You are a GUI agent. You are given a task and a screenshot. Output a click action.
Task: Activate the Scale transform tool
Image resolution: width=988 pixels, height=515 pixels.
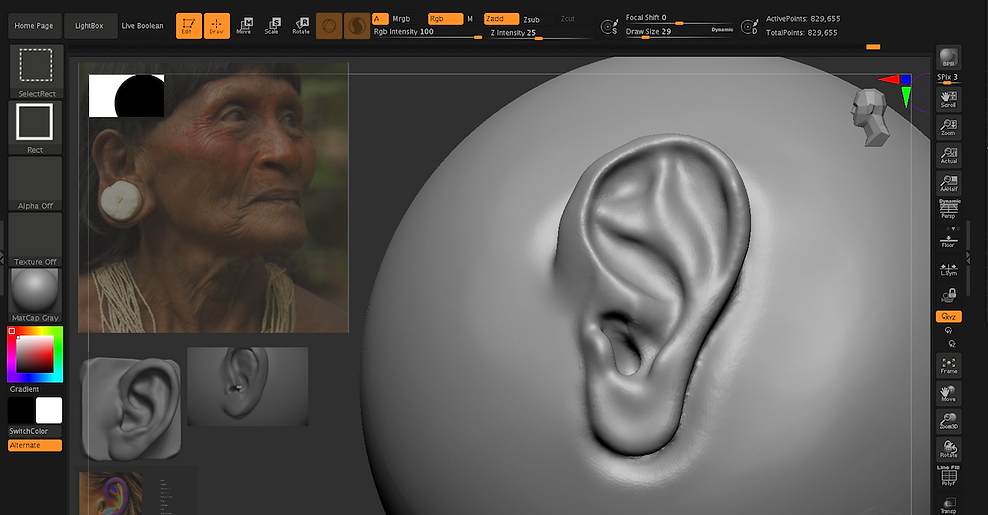[x=272, y=26]
